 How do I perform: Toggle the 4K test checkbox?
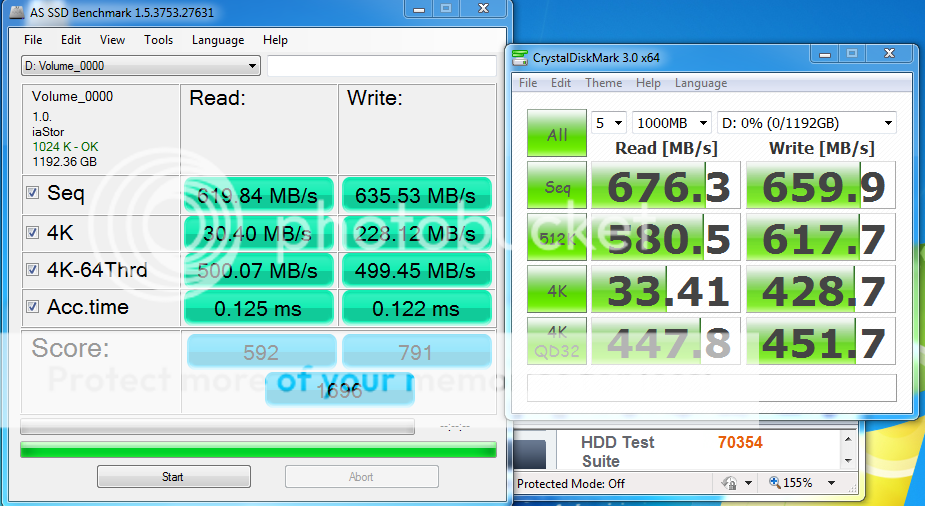point(32,232)
